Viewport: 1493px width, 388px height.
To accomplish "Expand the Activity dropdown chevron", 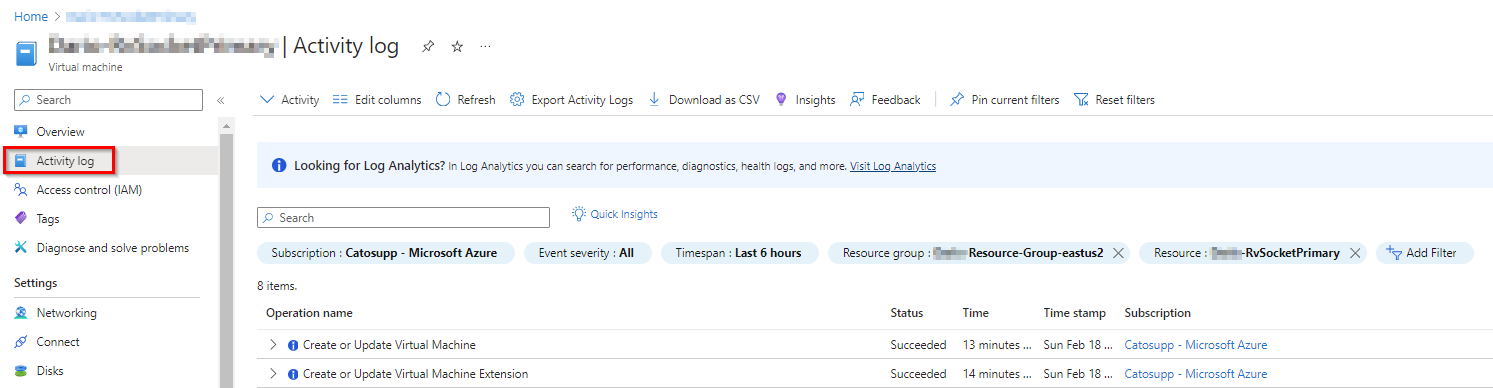I will [x=266, y=100].
